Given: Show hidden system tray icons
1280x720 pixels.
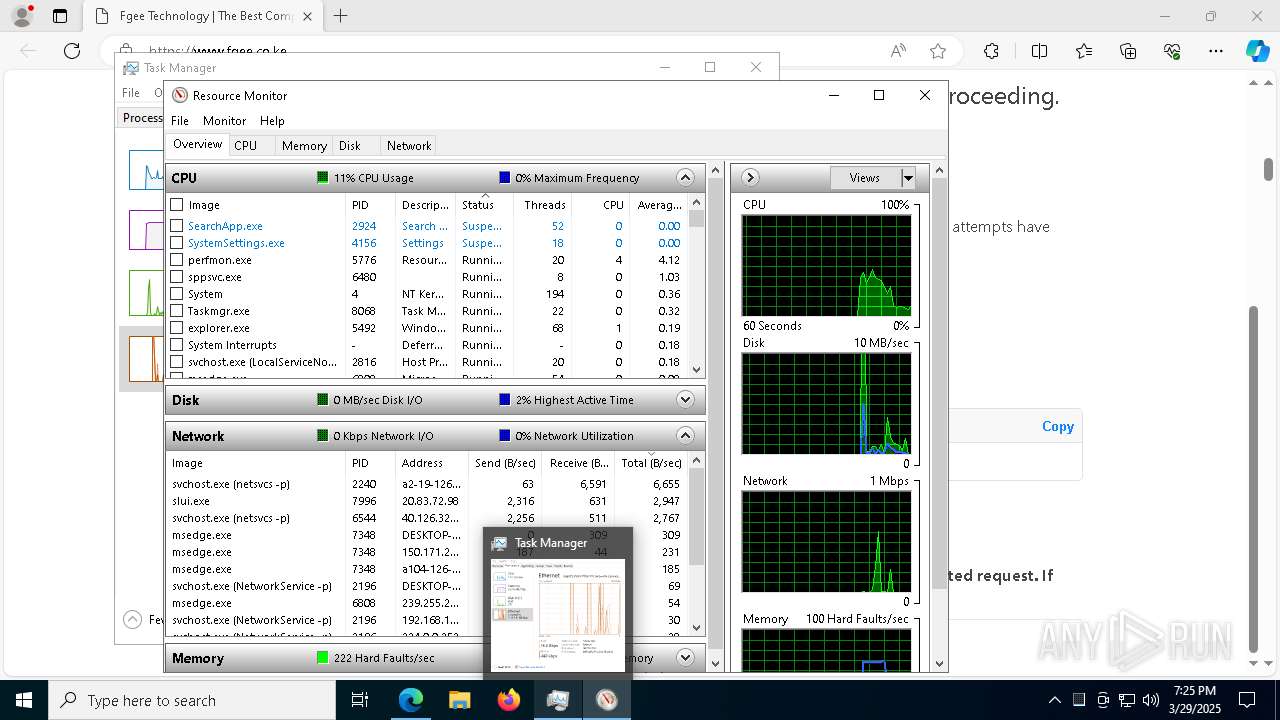Looking at the screenshot, I should tap(1054, 700).
